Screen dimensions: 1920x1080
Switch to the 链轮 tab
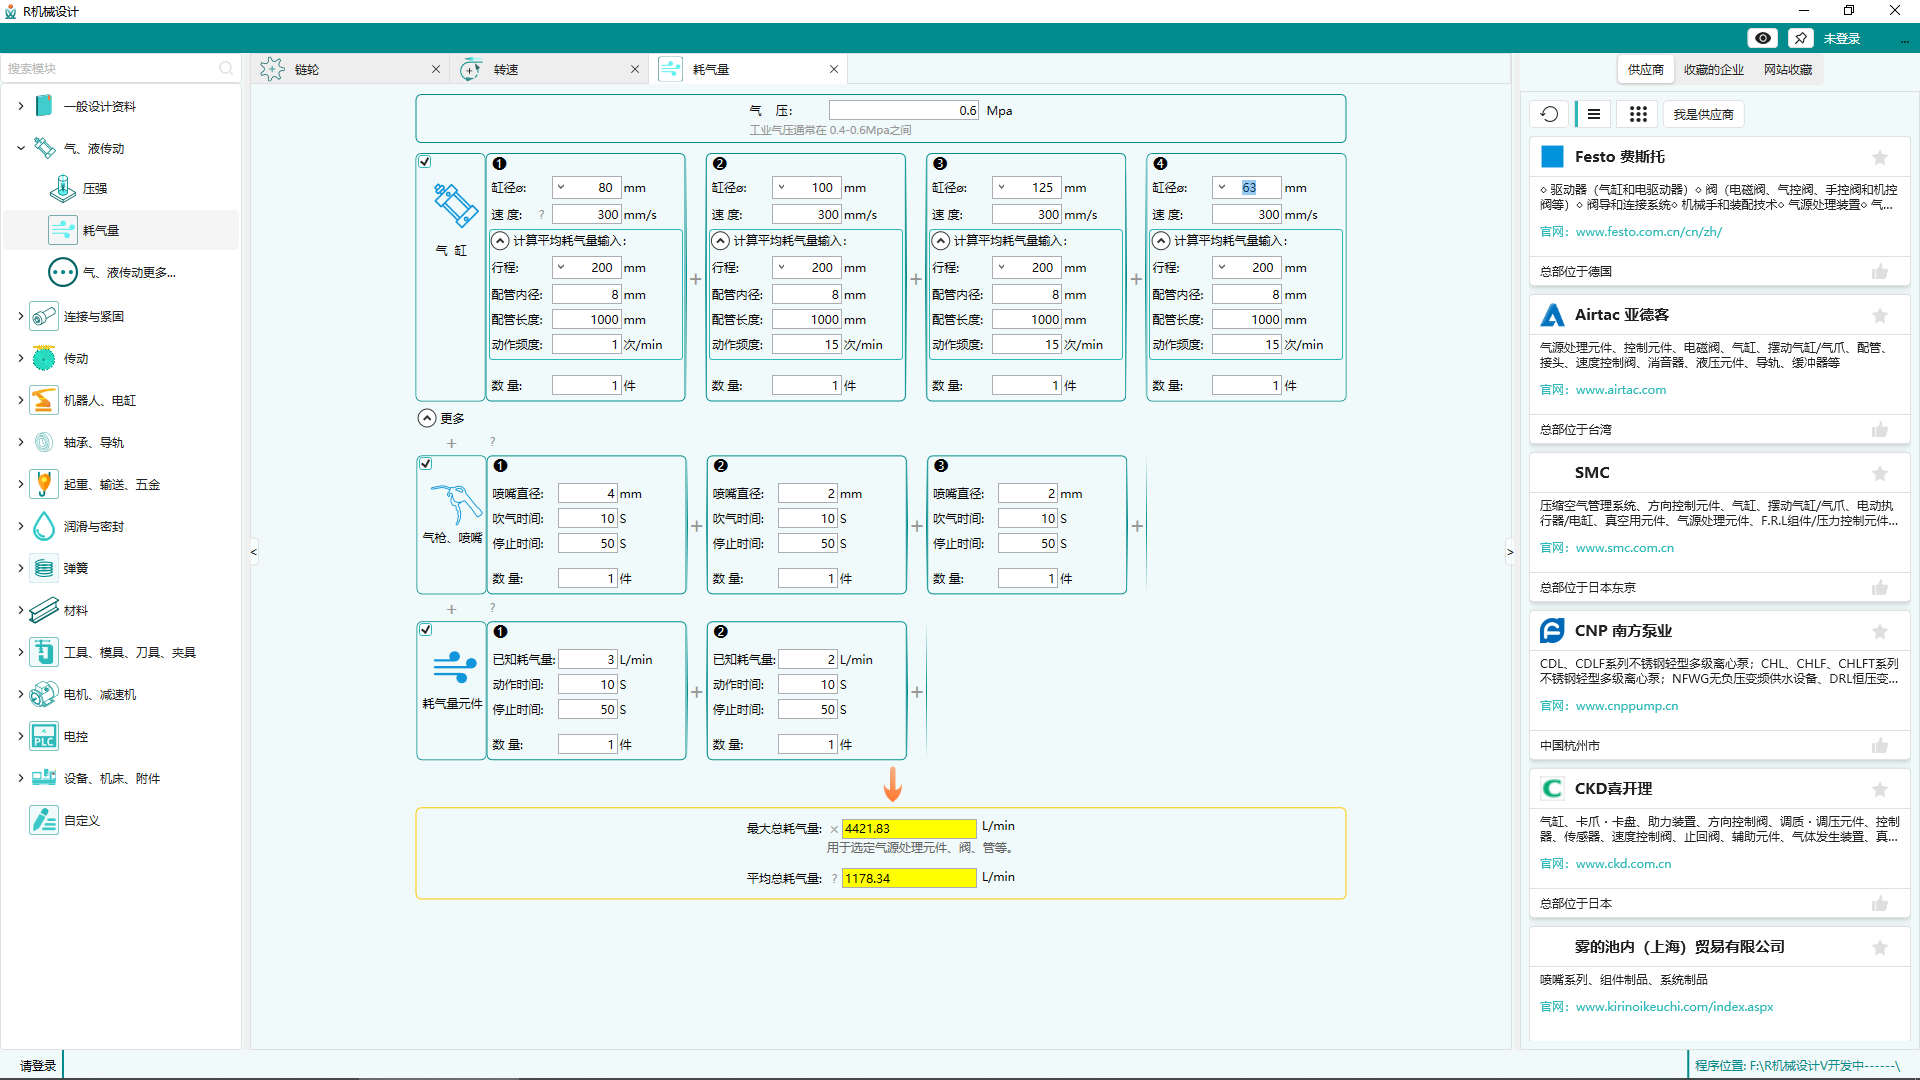(x=308, y=69)
